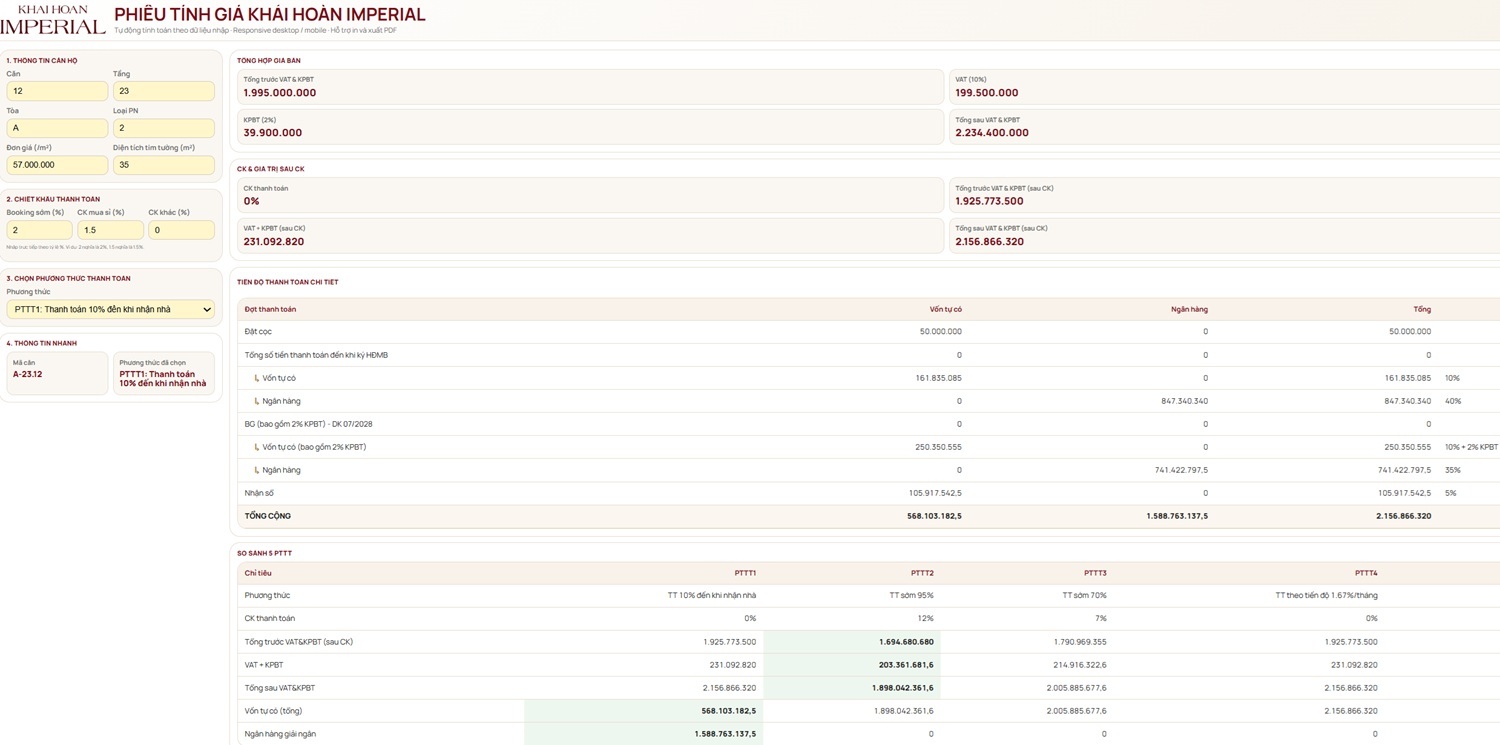Click the Mã căn value A-23.12
The width and height of the screenshot is (1500, 745).
tap(28, 374)
